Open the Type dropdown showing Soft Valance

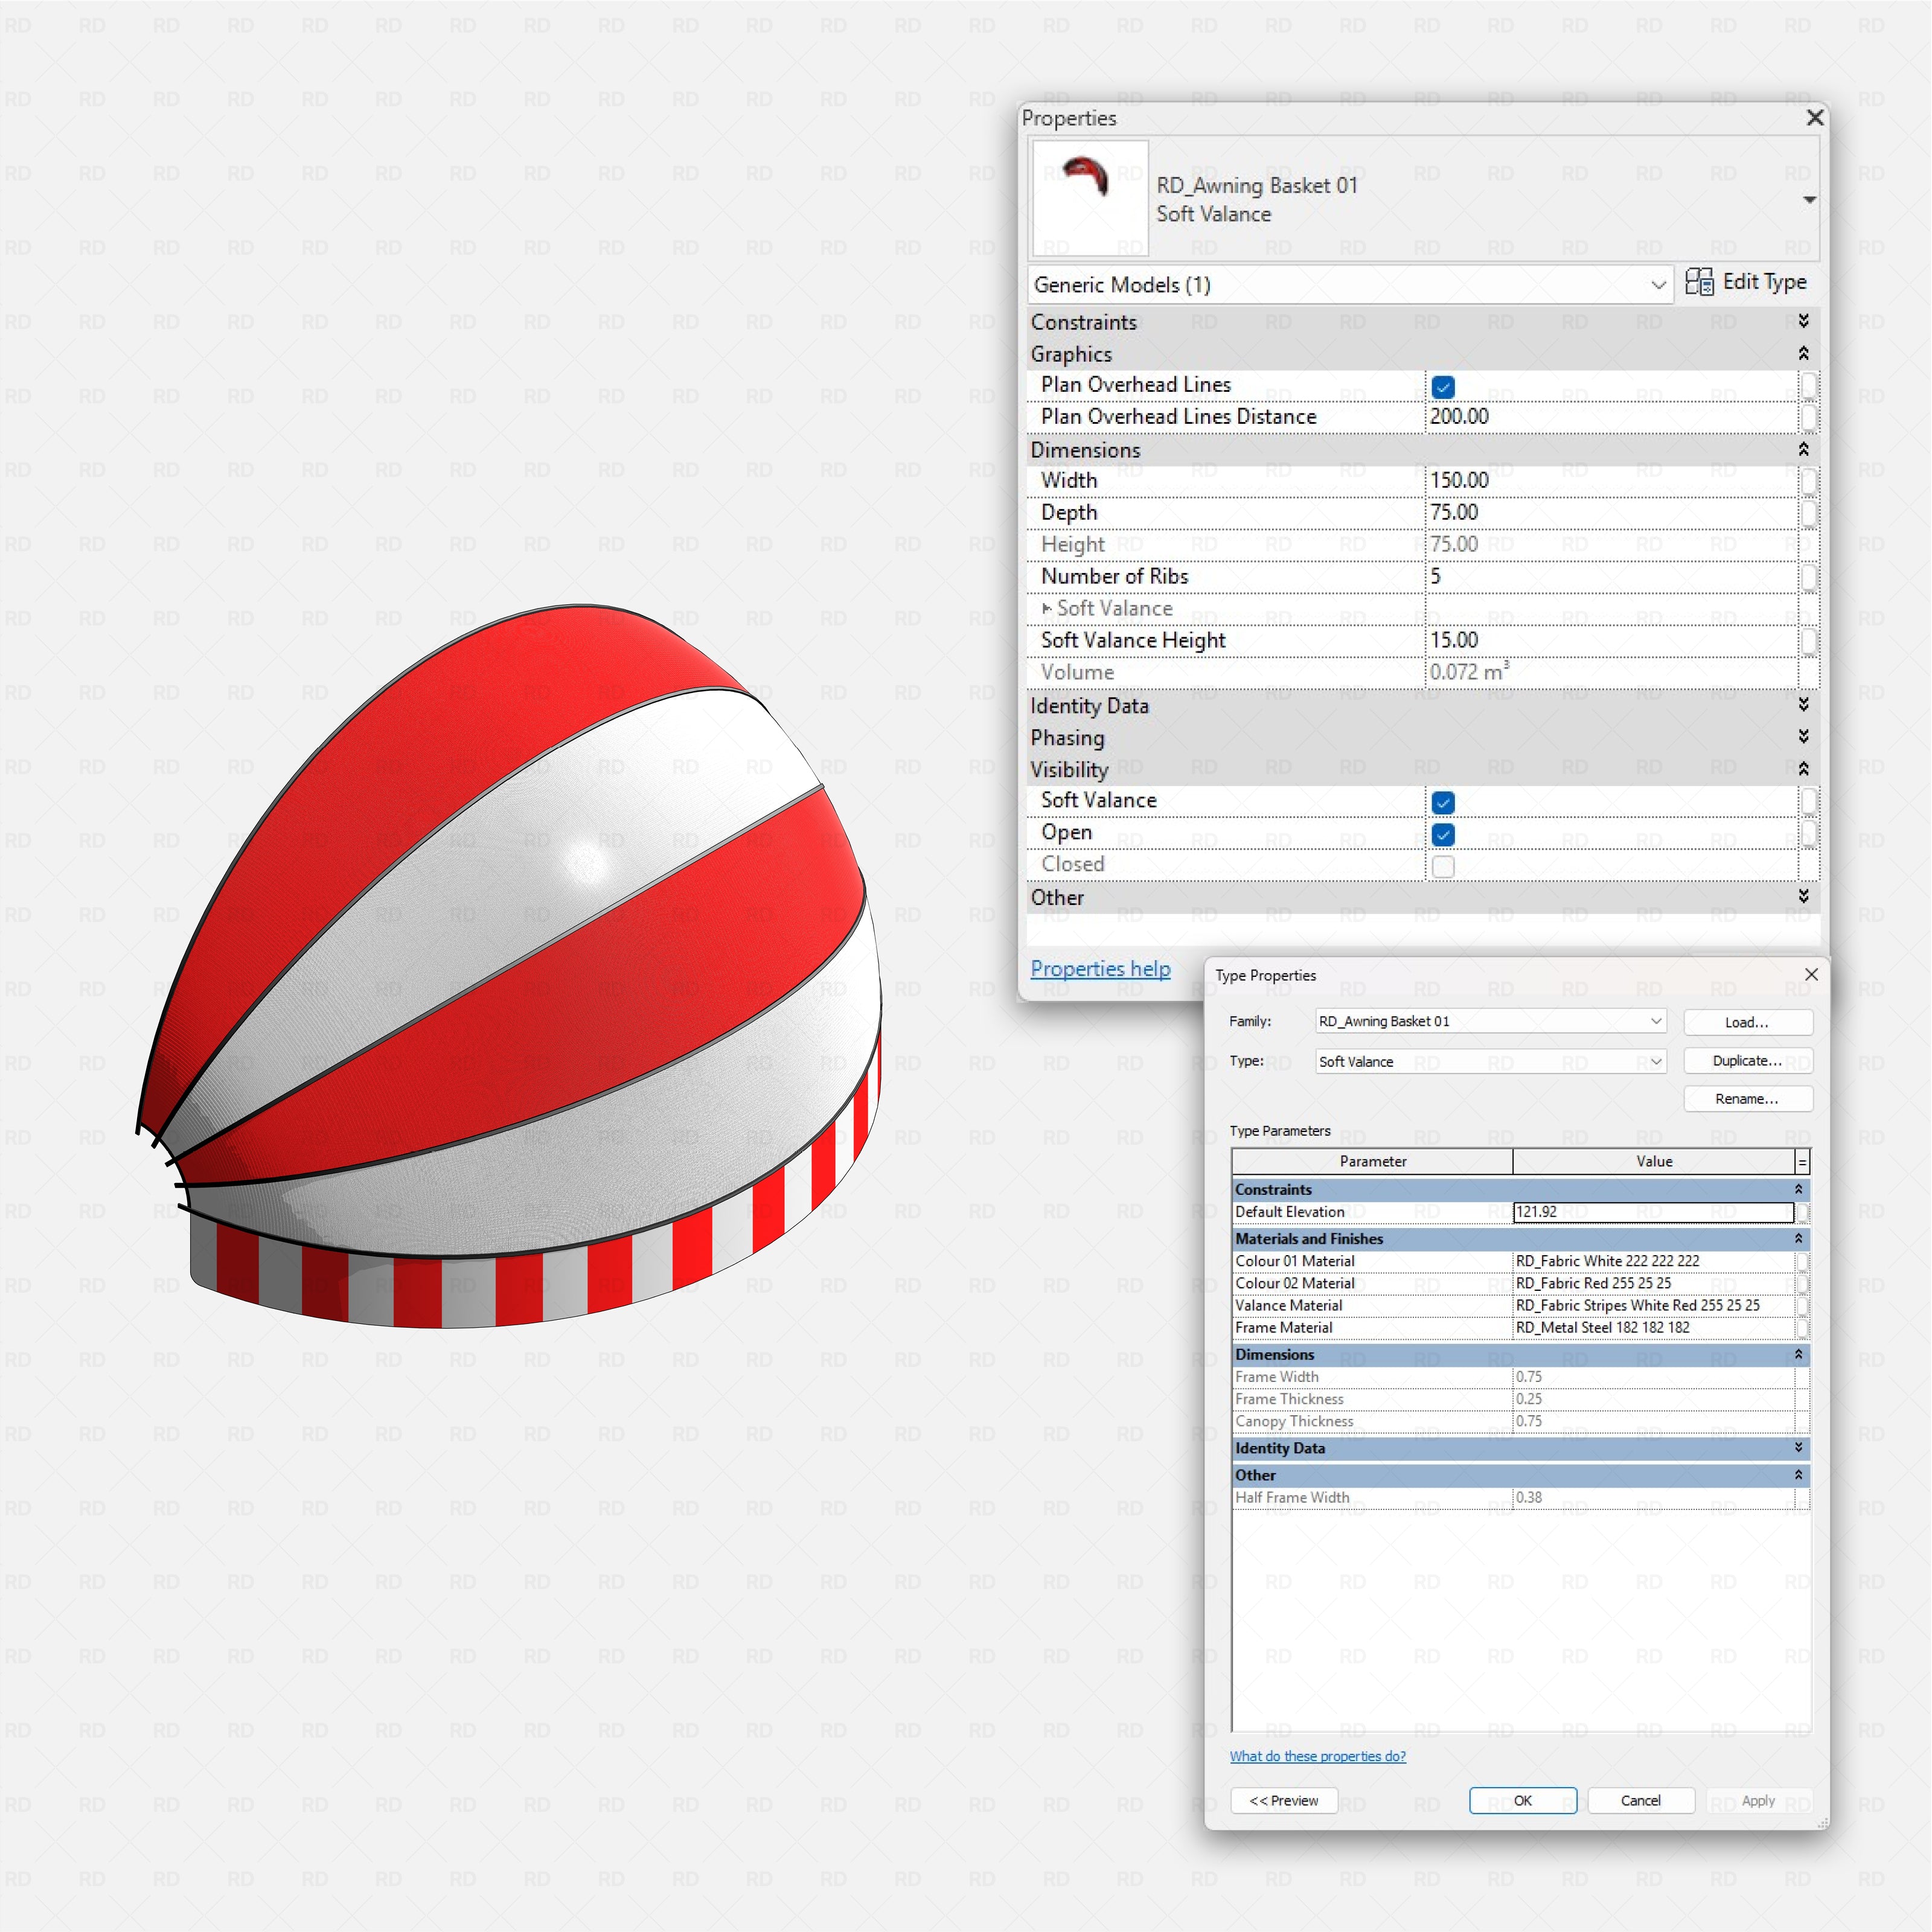[1490, 1061]
